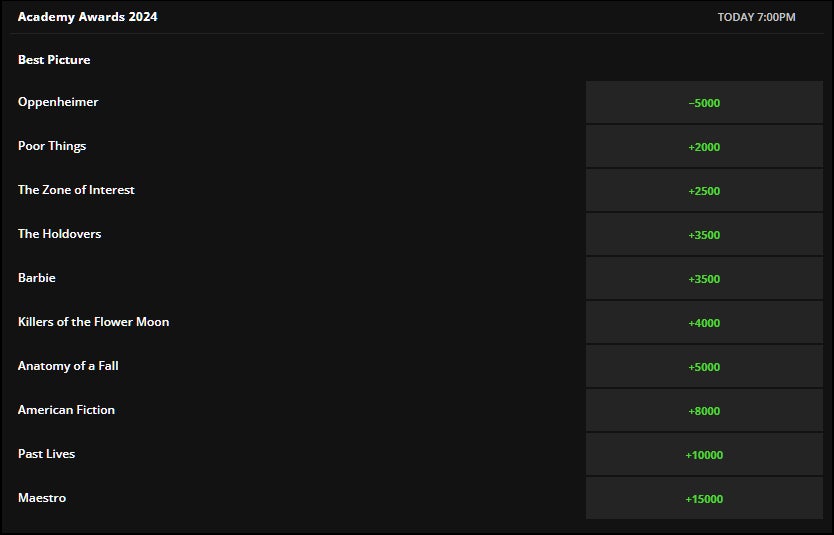Select the Oppenheimer −5000 odds button
Viewport: 834px width, 535px height.
pyautogui.click(x=704, y=103)
